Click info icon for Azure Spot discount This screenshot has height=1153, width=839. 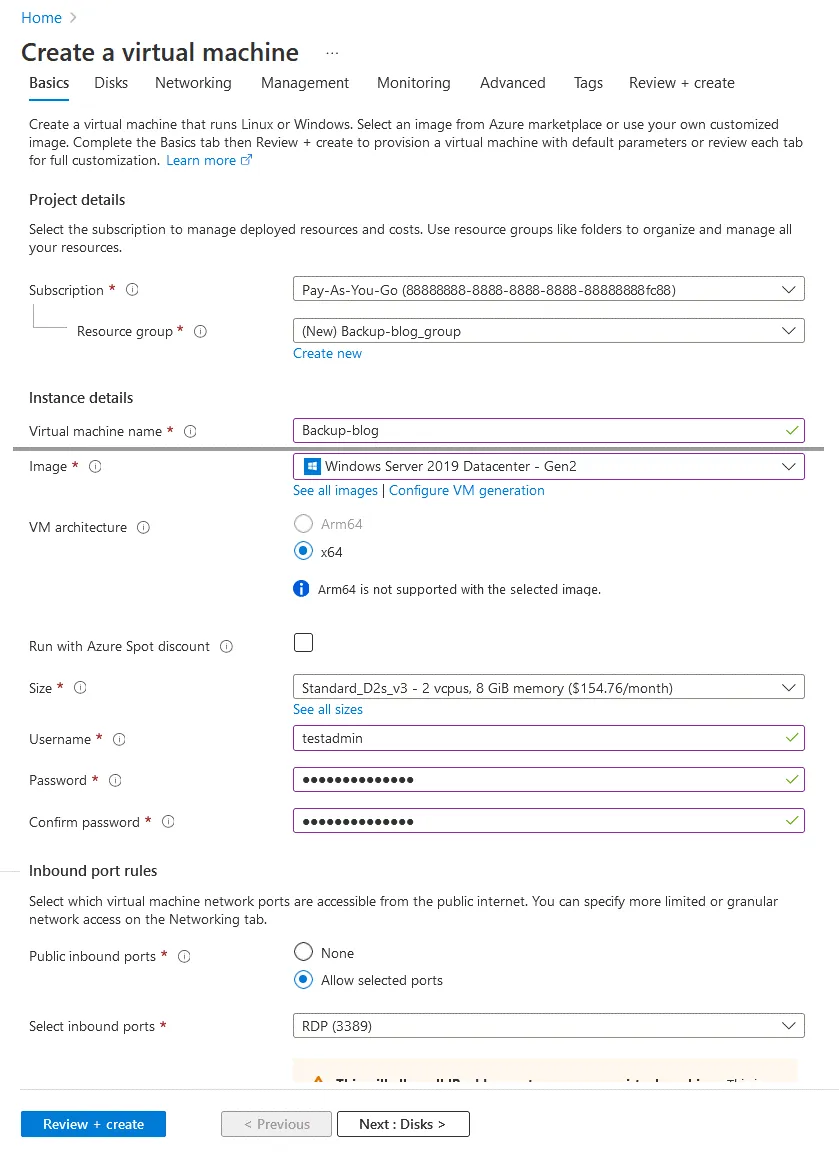[x=226, y=646]
